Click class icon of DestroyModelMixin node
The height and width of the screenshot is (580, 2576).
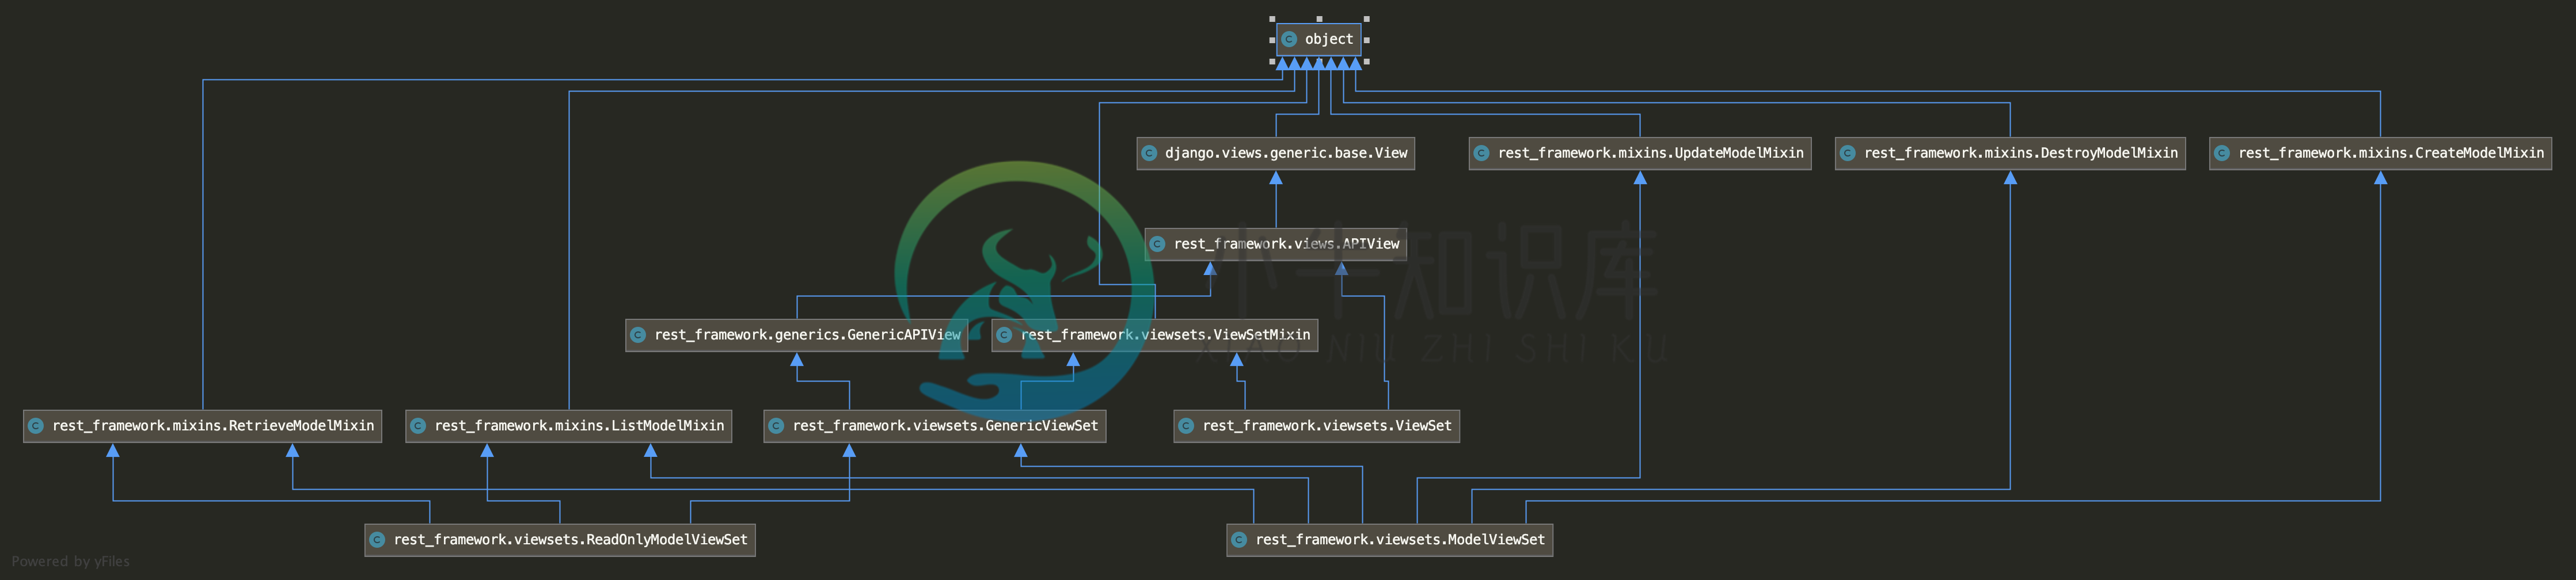[1848, 153]
